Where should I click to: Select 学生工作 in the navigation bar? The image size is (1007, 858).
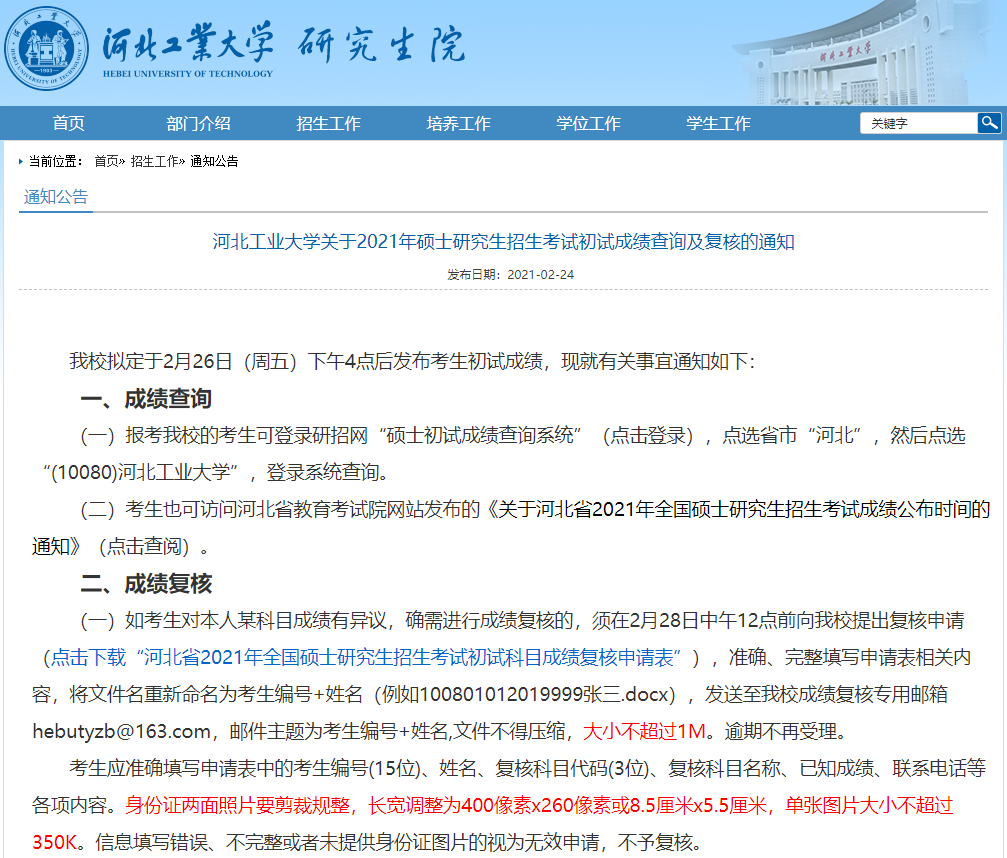pyautogui.click(x=718, y=124)
